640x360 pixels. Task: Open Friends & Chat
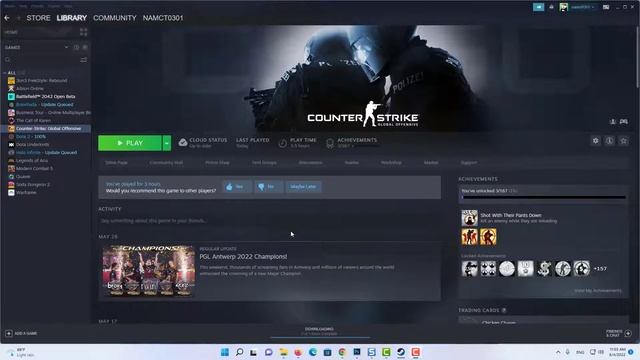coord(619,333)
